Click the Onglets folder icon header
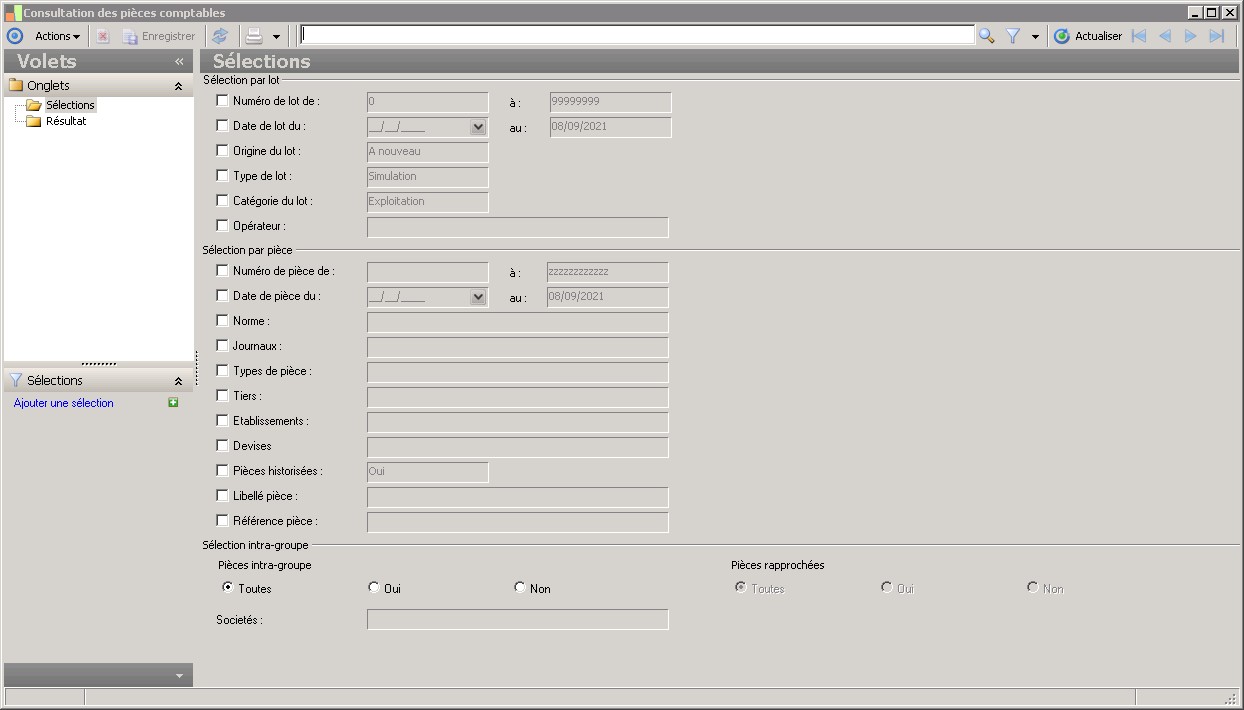This screenshot has height=710, width=1244. click(x=15, y=86)
